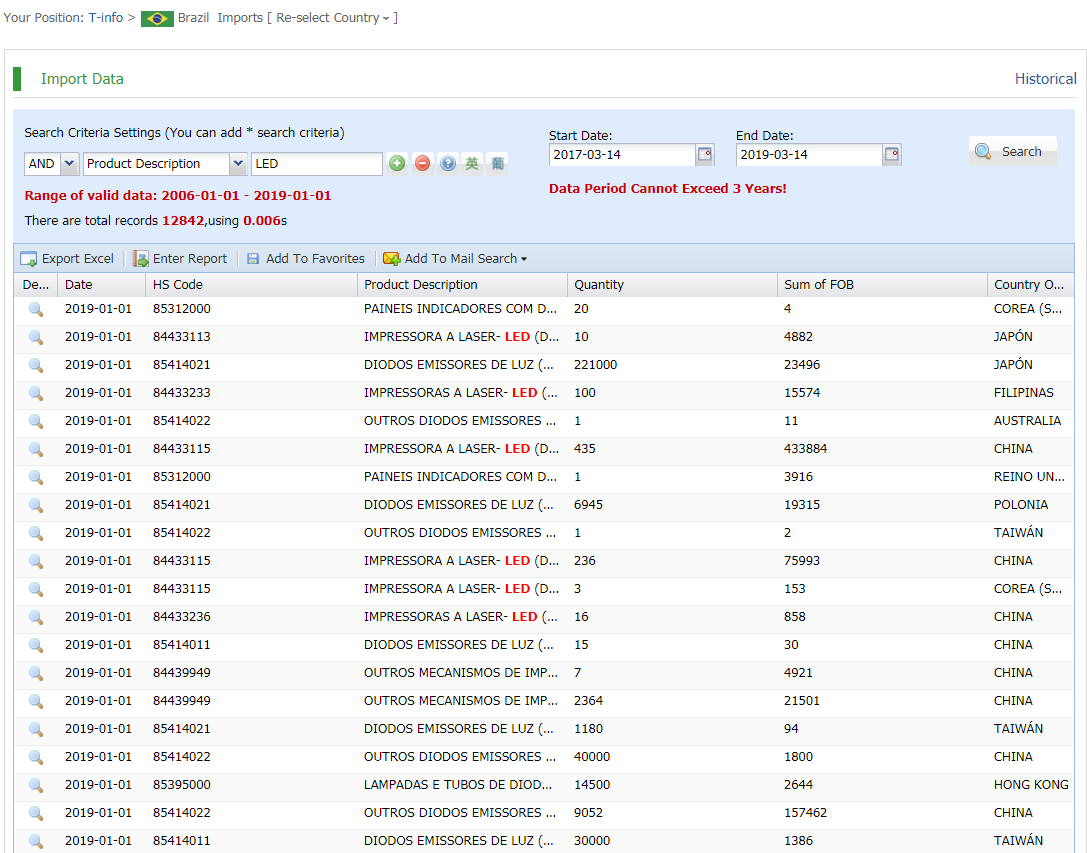The height and width of the screenshot is (853, 1087).
Task: View details of the AUSTRALIA record
Action: 36,422
